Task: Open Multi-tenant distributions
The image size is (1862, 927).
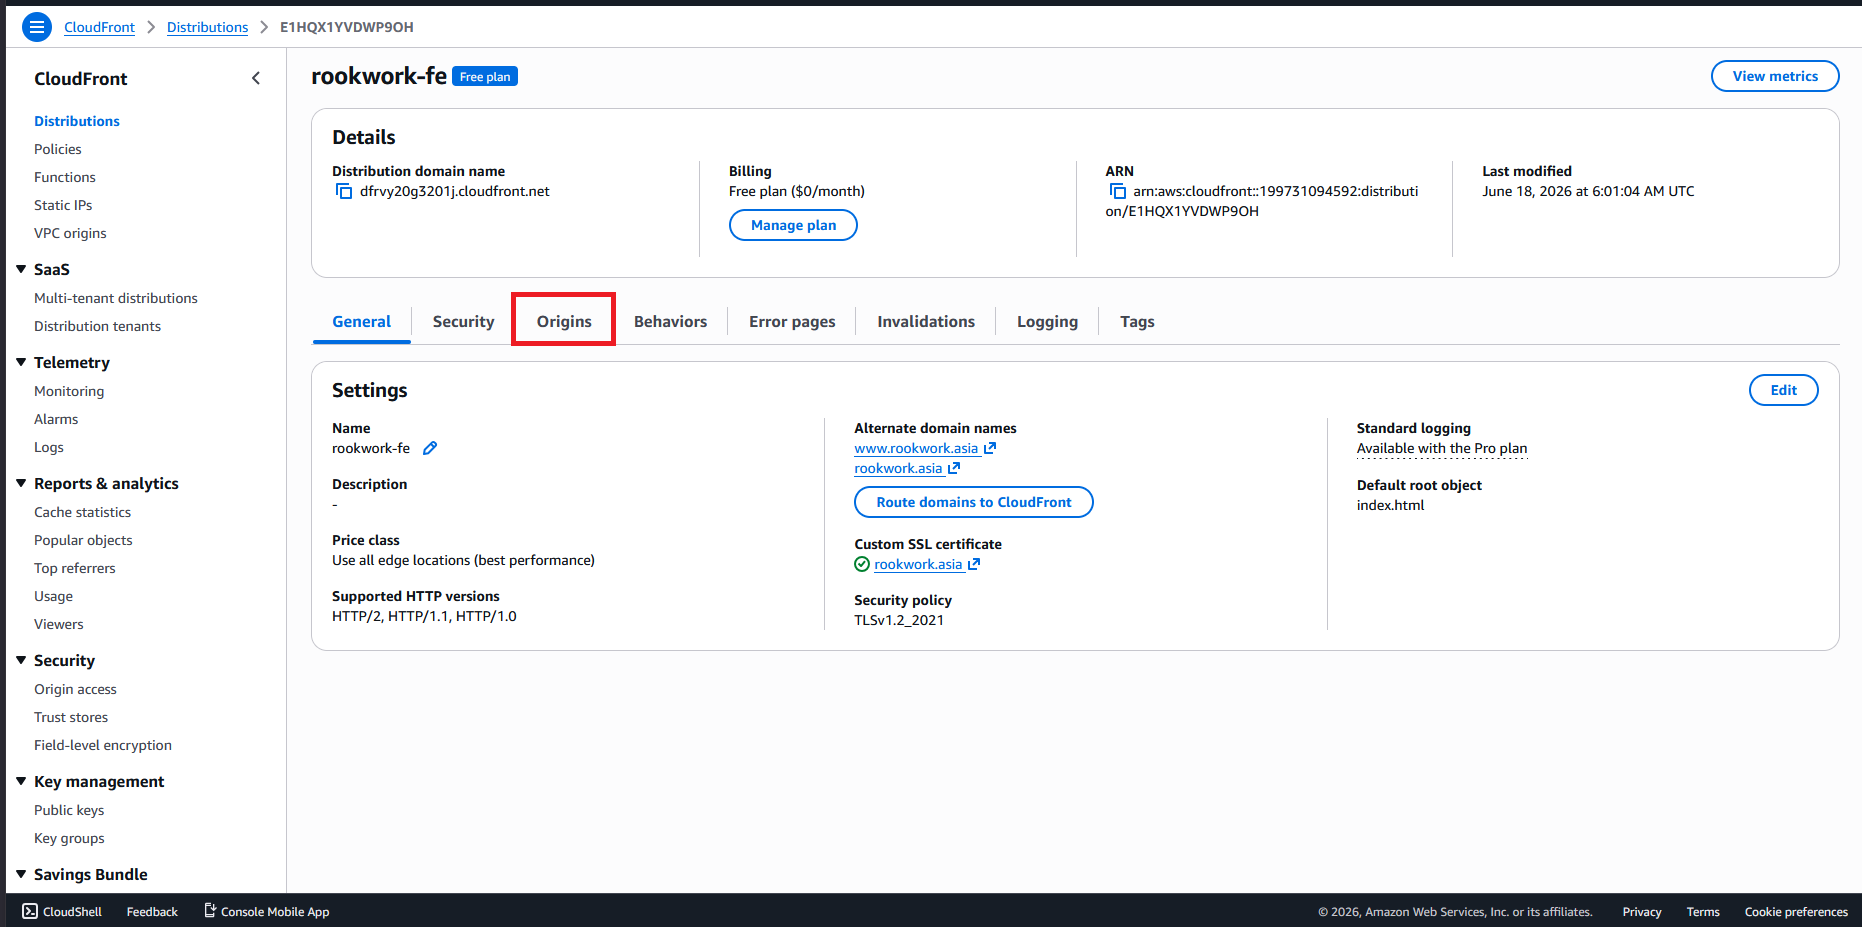Action: pos(116,298)
